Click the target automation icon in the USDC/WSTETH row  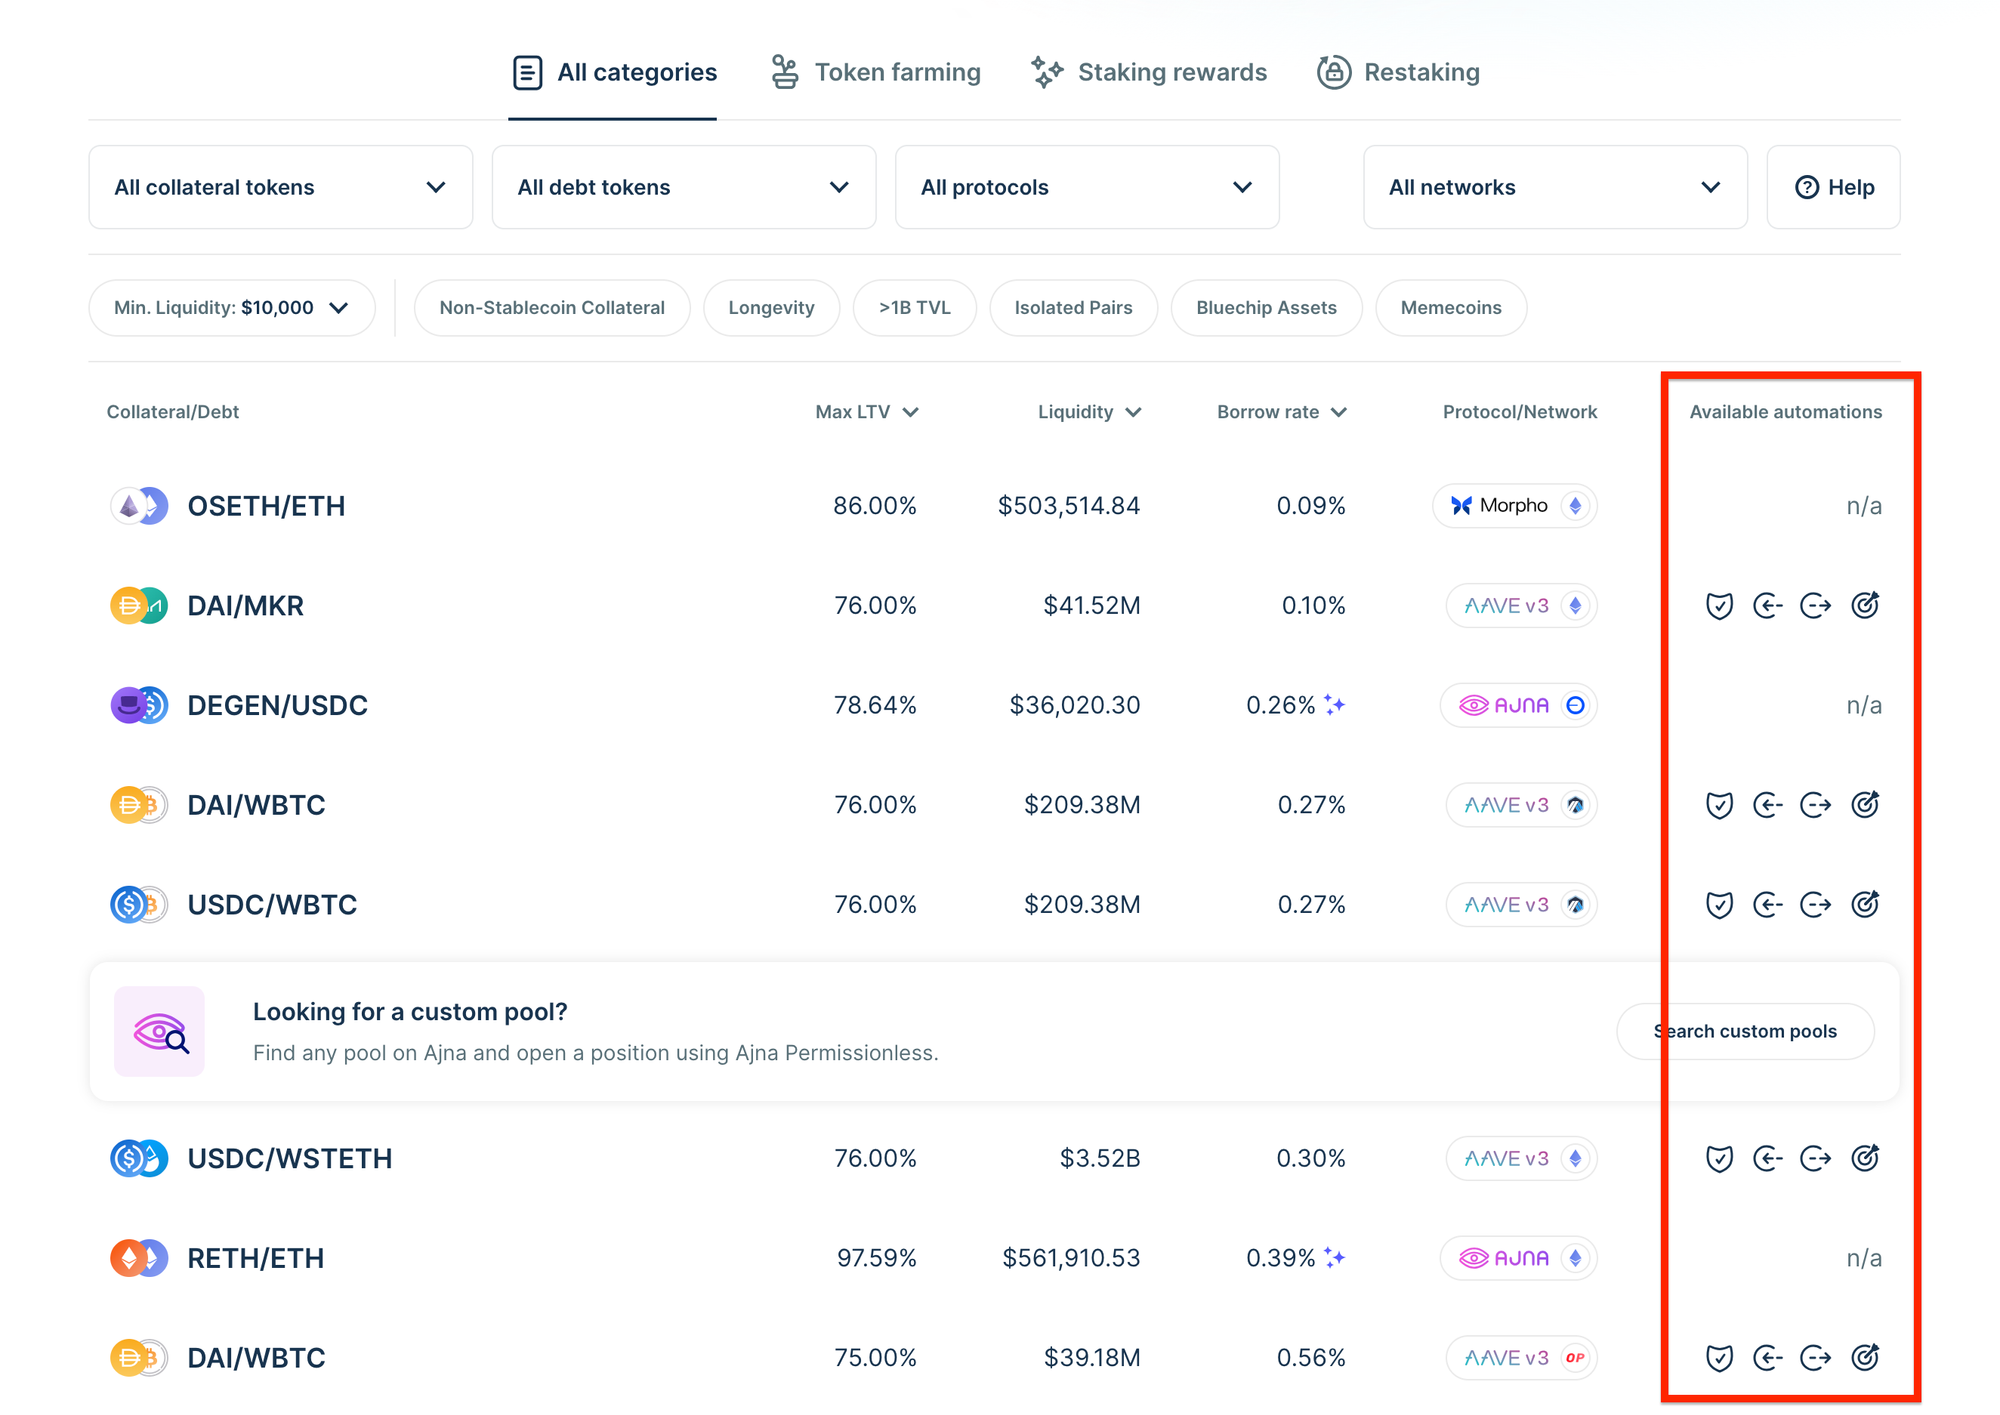(x=1865, y=1158)
